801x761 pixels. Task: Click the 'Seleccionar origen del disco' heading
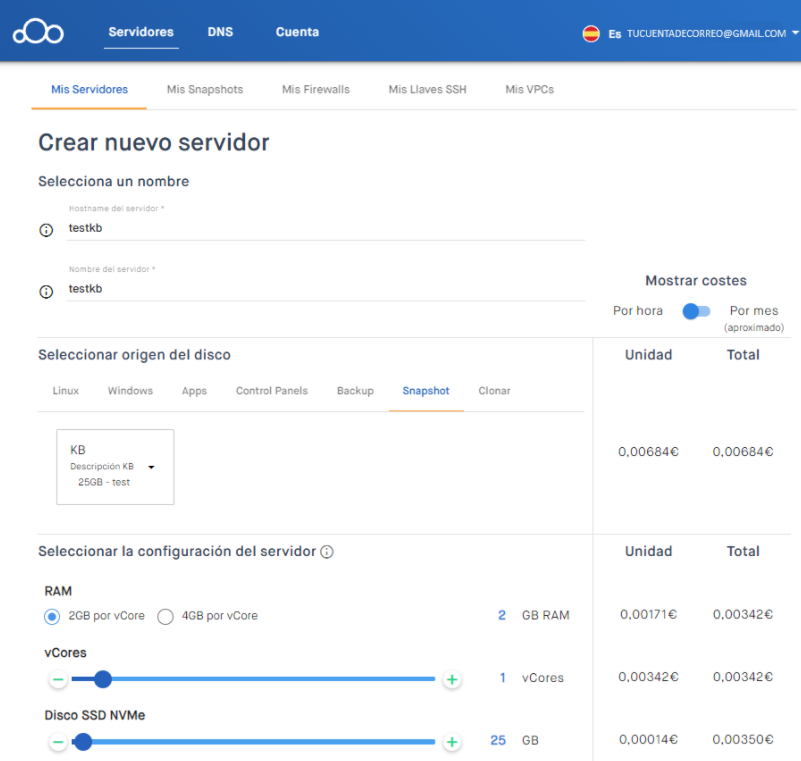(134, 355)
